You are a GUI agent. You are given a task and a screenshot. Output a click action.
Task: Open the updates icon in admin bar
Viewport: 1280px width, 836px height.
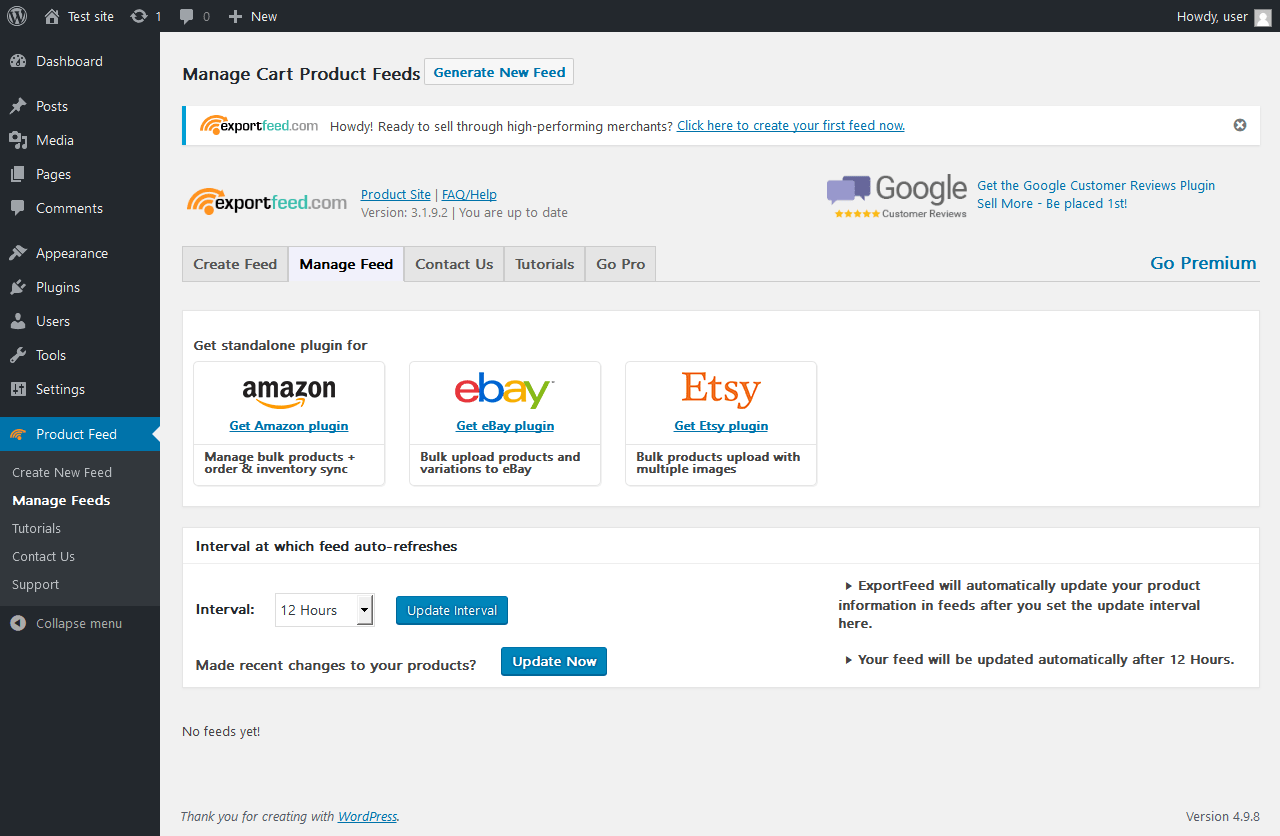[140, 16]
